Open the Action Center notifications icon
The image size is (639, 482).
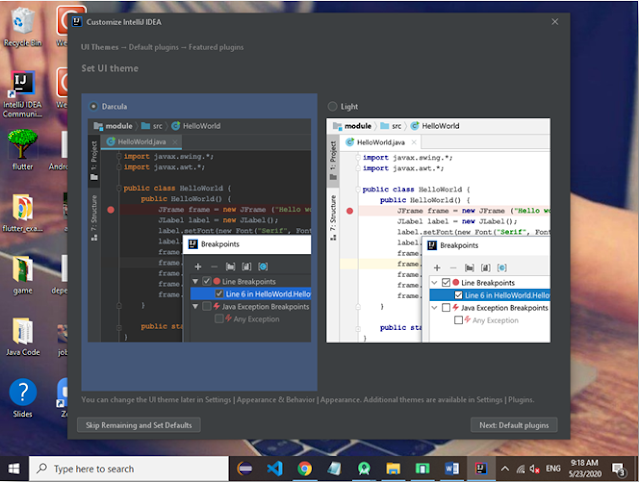[x=619, y=469]
